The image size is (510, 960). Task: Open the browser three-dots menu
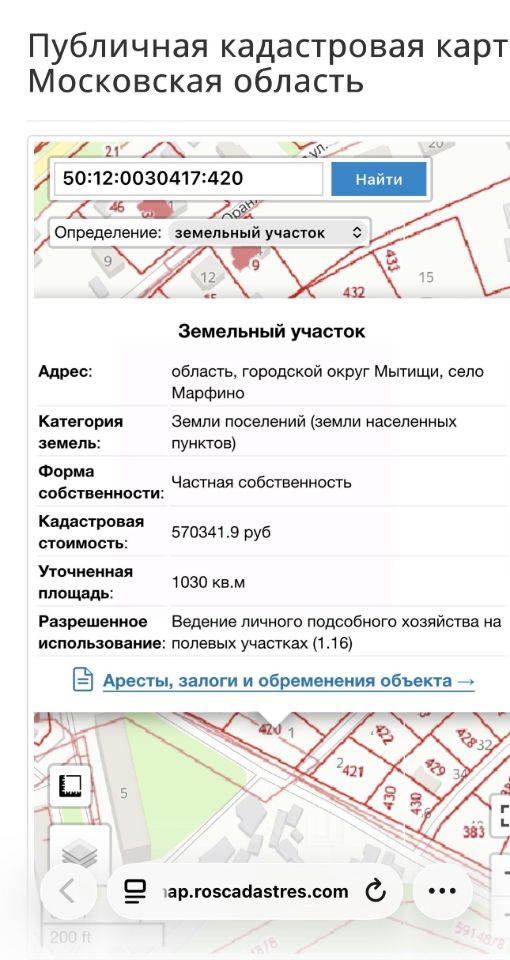442,891
